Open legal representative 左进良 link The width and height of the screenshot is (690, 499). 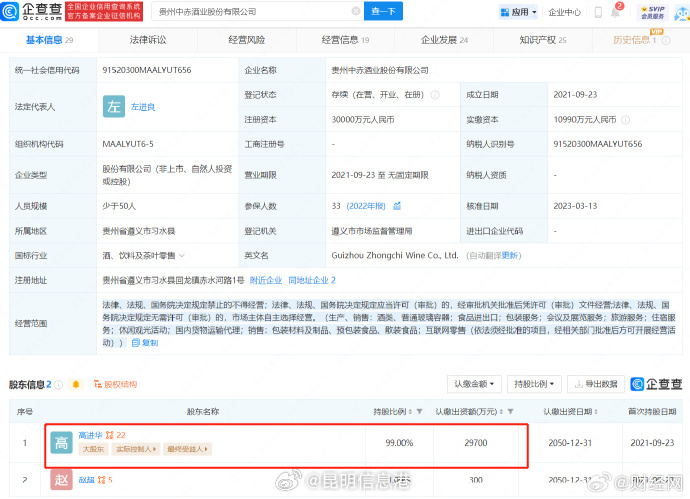click(x=143, y=107)
